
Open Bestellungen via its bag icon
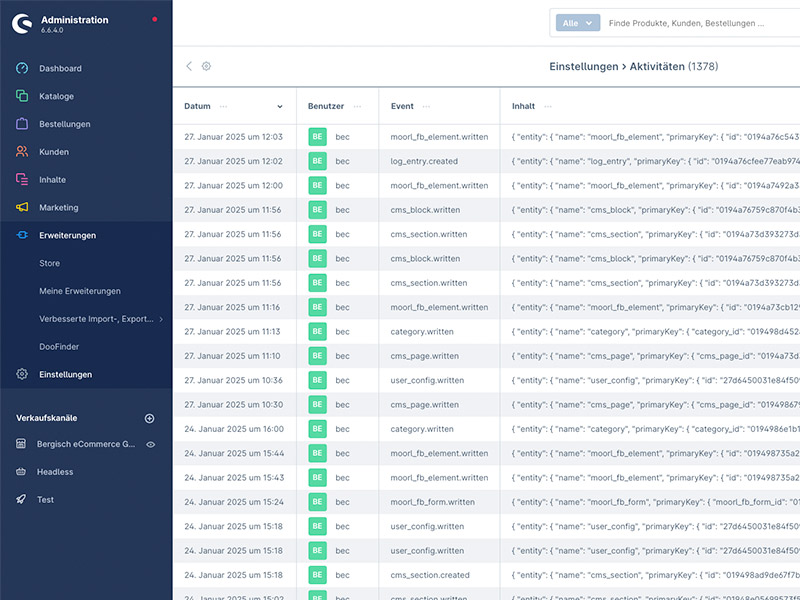22,124
